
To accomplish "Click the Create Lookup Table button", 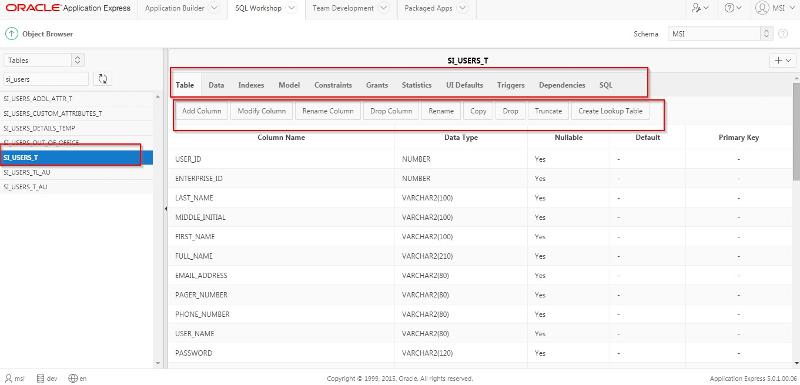I will [610, 111].
